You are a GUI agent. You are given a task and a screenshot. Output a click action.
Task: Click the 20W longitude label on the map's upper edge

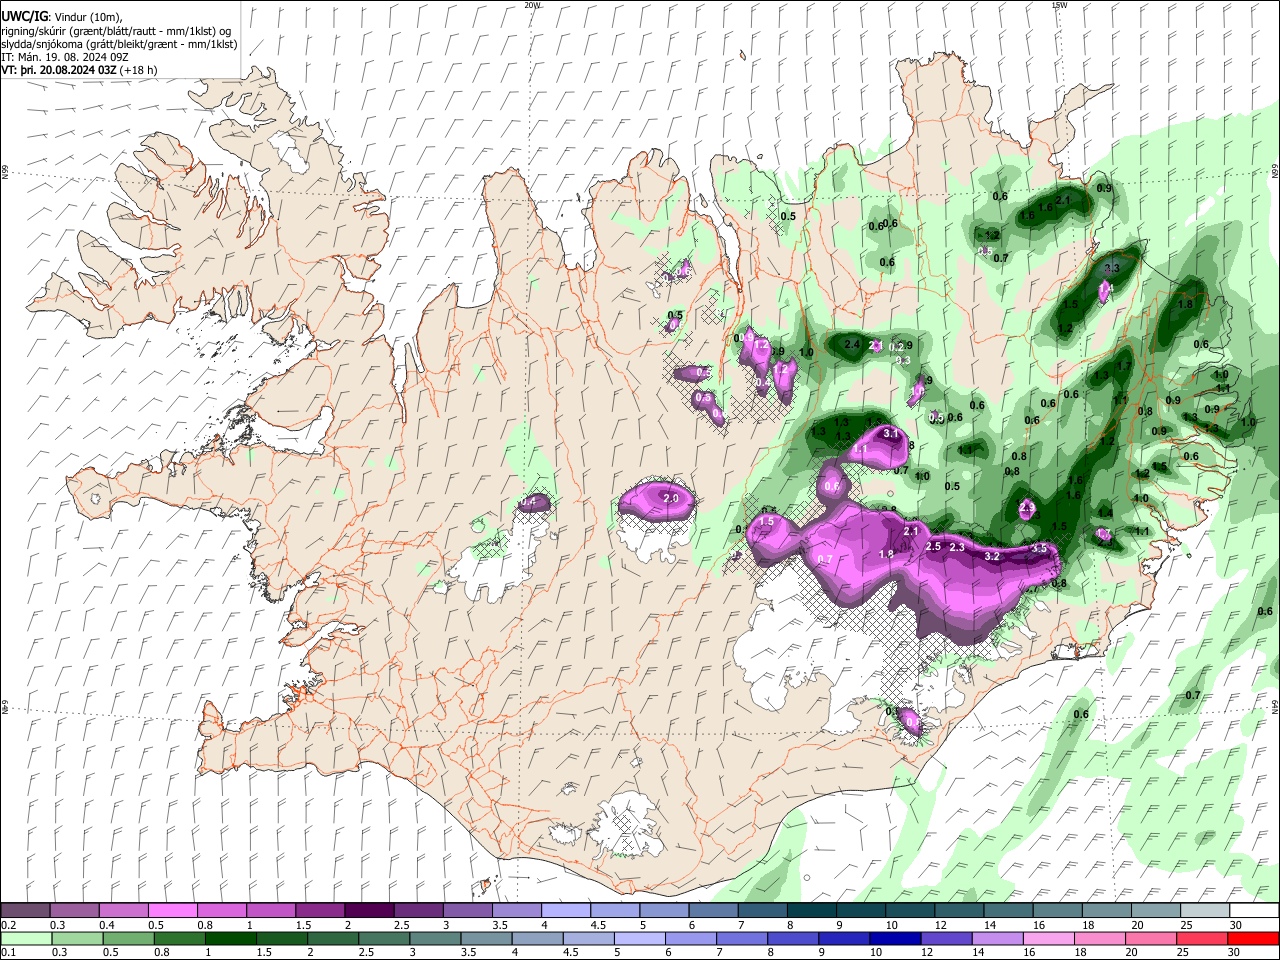(532, 5)
